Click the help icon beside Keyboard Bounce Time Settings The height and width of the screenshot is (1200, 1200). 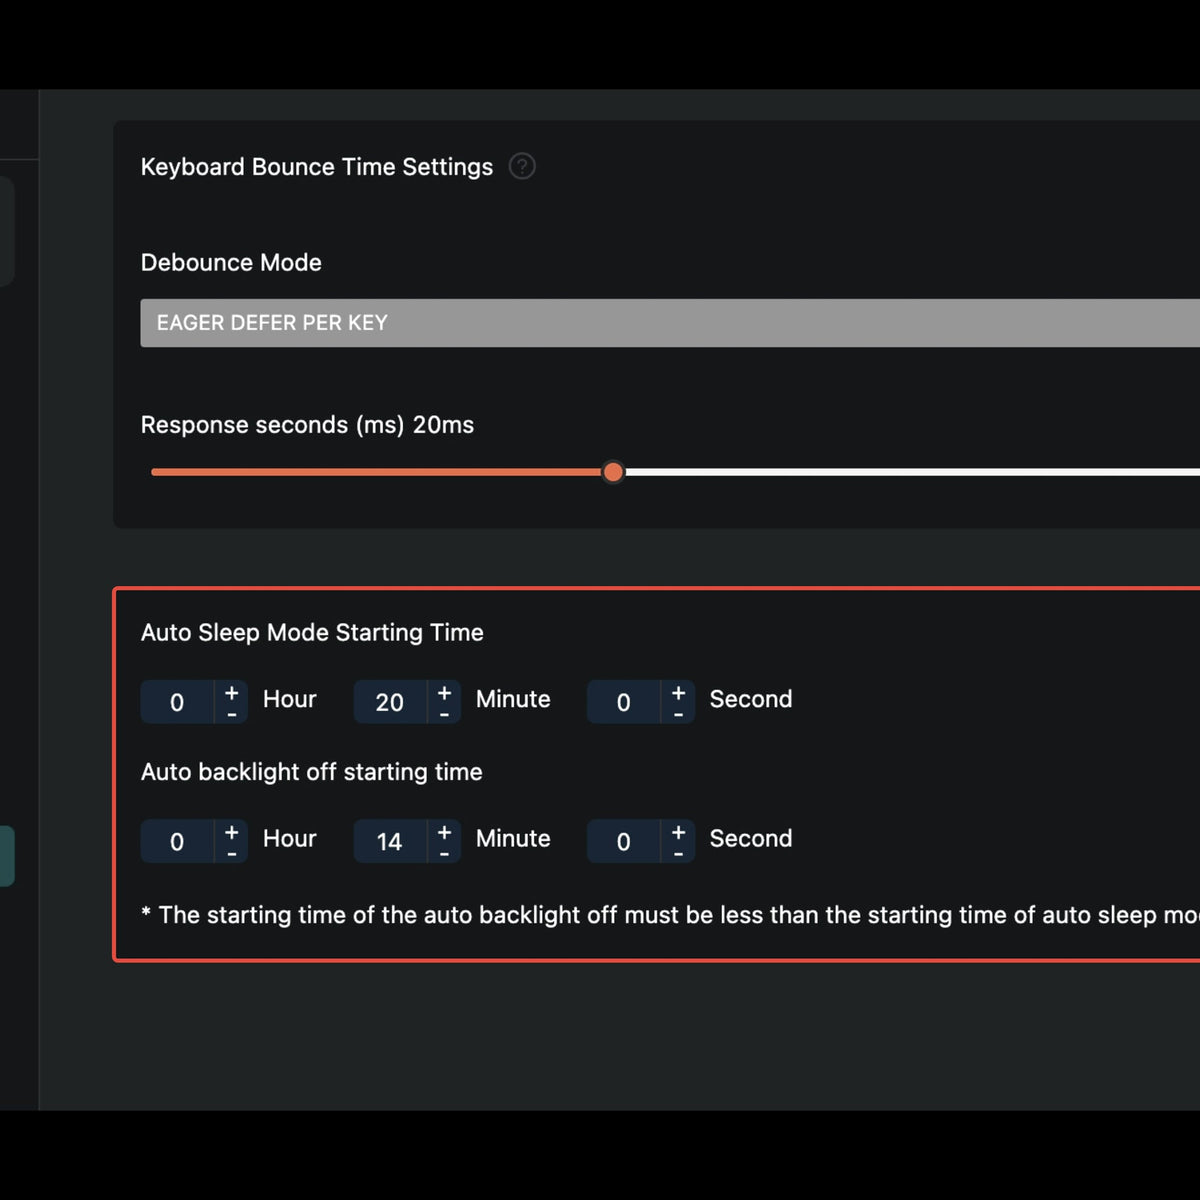[522, 167]
